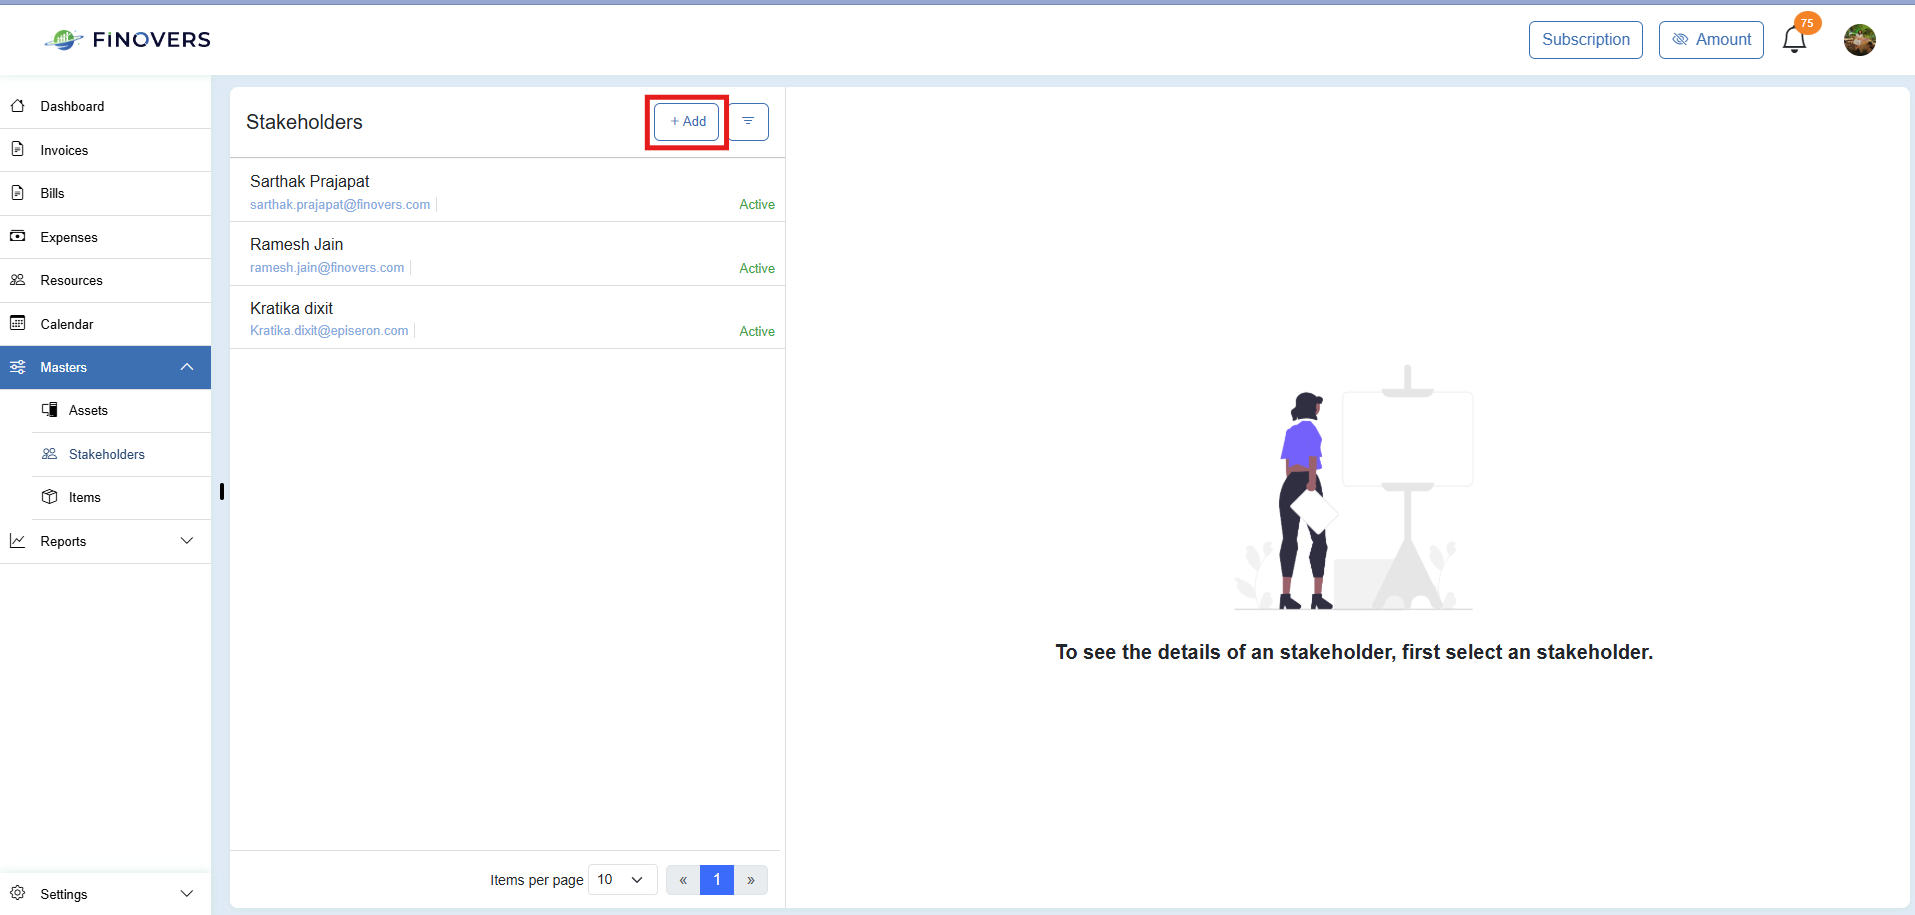
Task: Toggle Amount visibility eye button
Action: point(1711,40)
